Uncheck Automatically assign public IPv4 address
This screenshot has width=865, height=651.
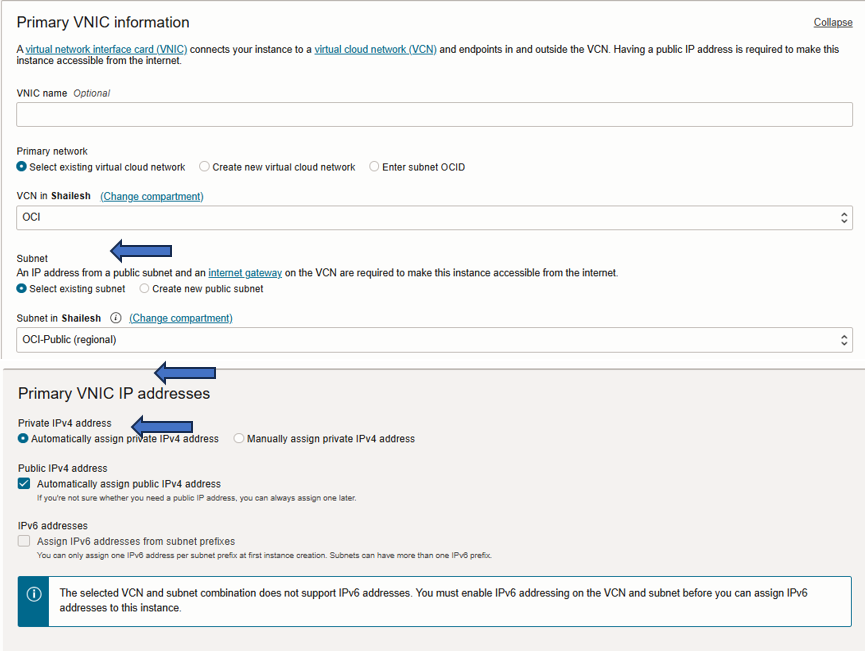(24, 484)
